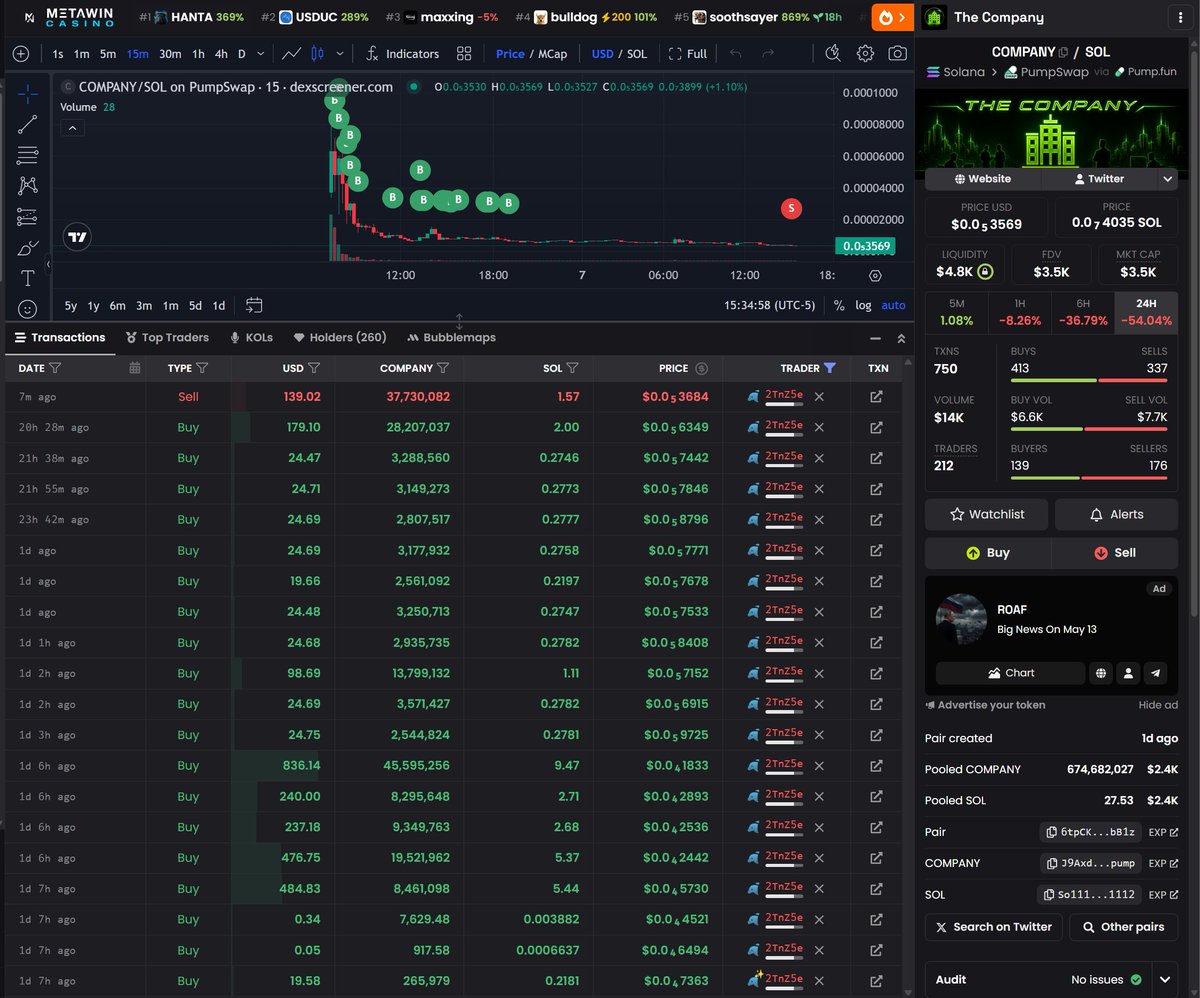Image resolution: width=1200 pixels, height=998 pixels.
Task: Clear the active TRADER filter
Action: pos(830,368)
